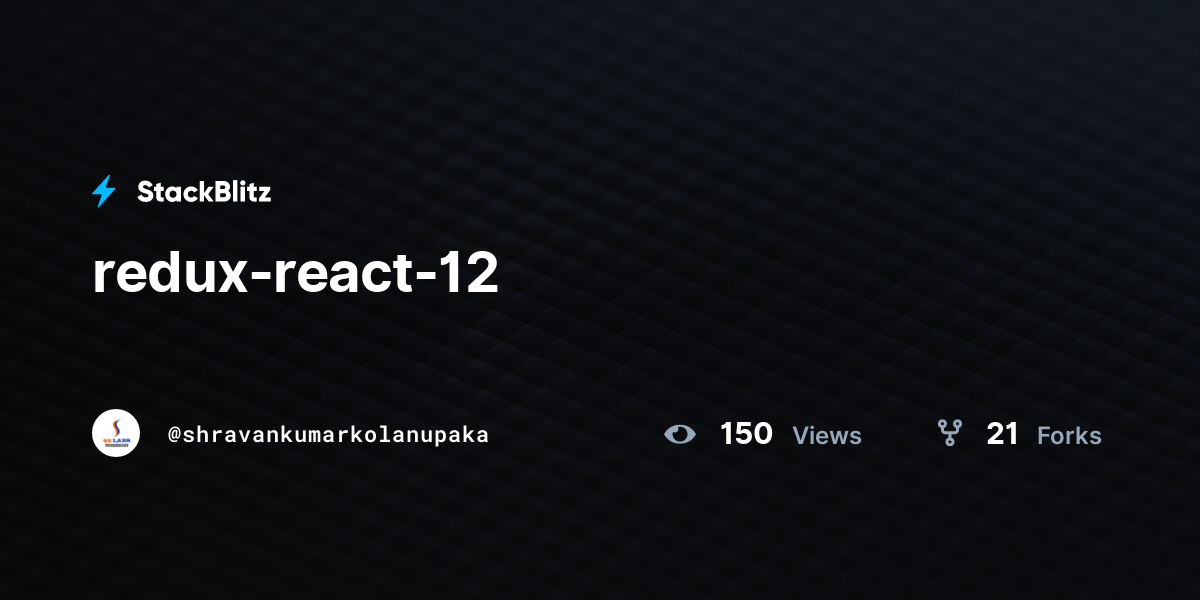1200x600 pixels.
Task: Open the SS Labs profile avatar
Action: click(116, 433)
